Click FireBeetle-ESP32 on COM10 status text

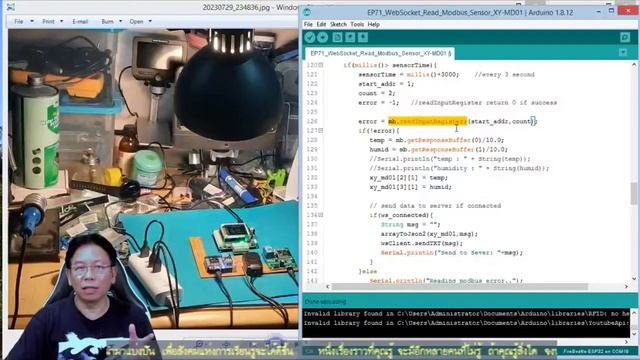coord(596,351)
